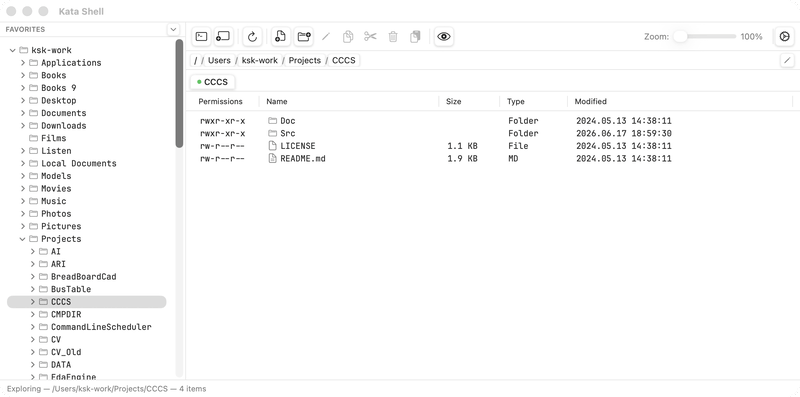Expand the Desktop tree folder
Viewport: 800px width, 397px height.
tap(23, 101)
